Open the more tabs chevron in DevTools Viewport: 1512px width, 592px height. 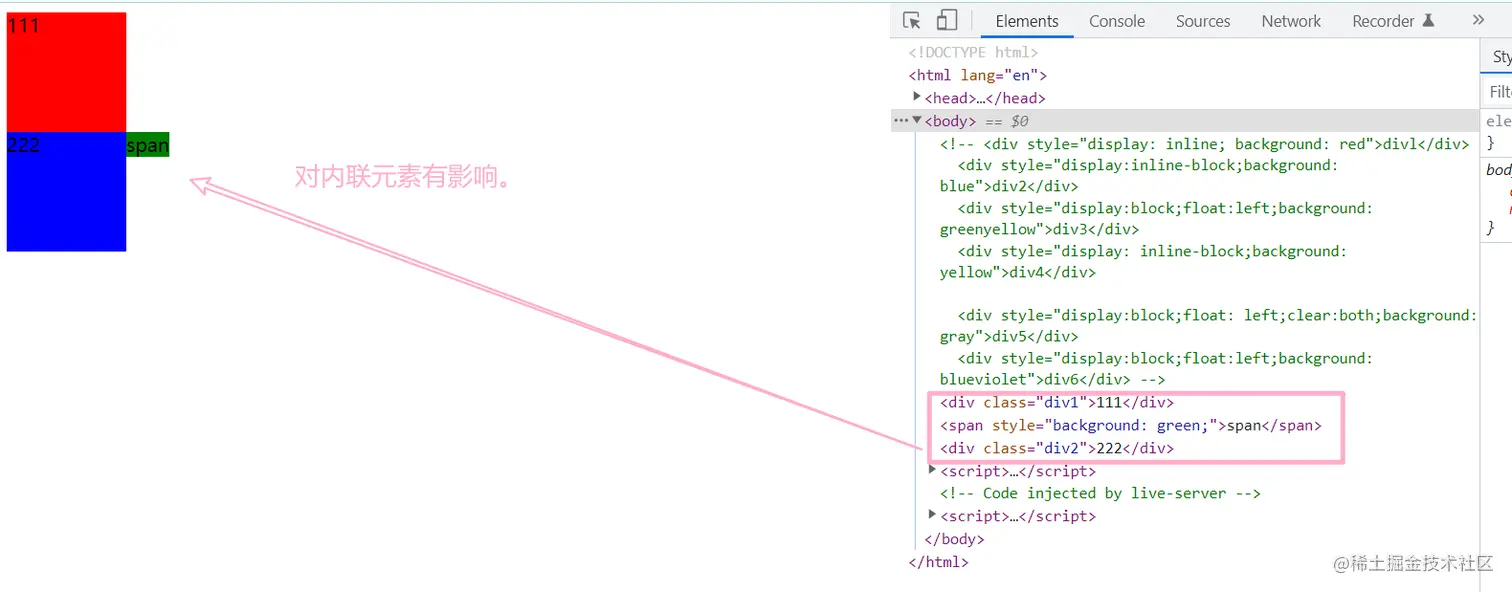point(1478,21)
